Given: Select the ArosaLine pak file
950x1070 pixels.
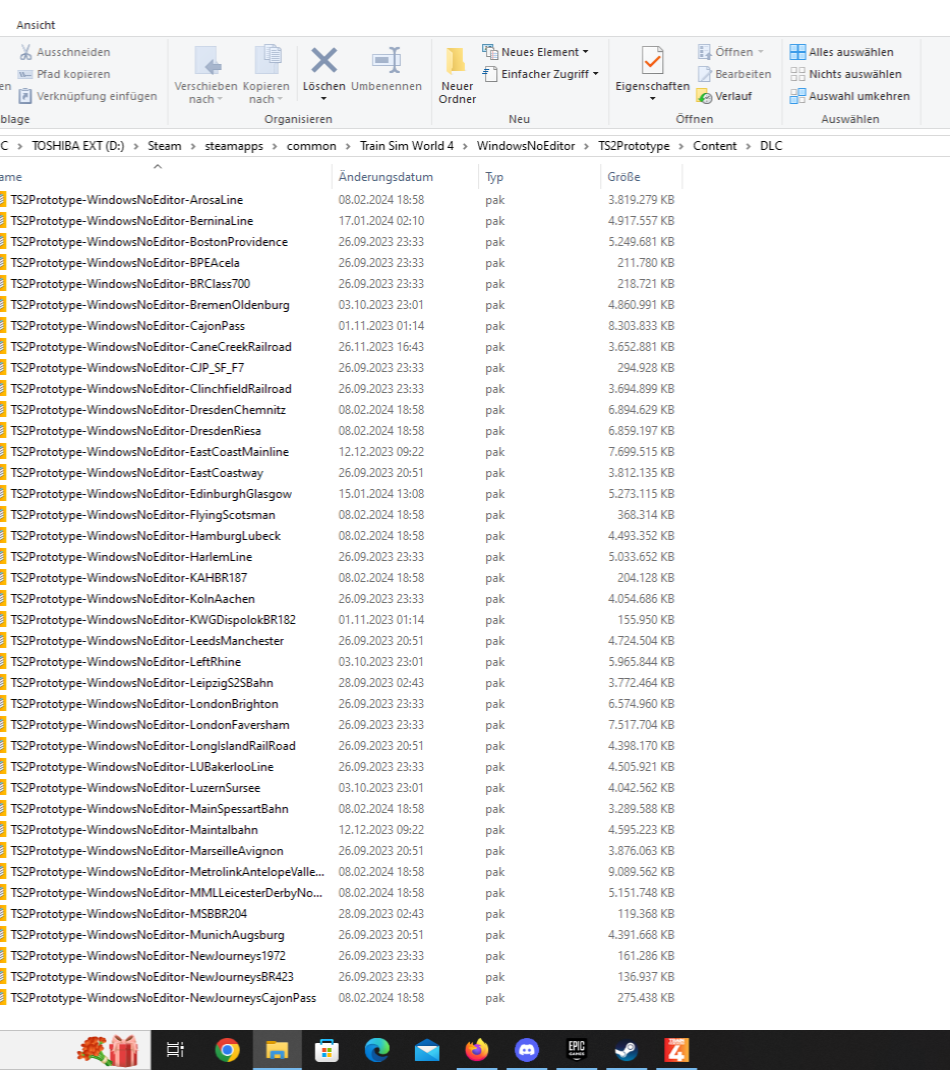Looking at the screenshot, I should coord(127,200).
